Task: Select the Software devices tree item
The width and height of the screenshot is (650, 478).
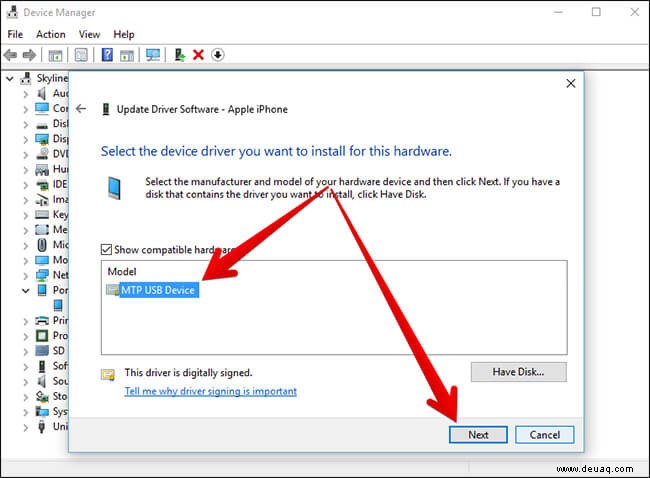Action: point(51,366)
